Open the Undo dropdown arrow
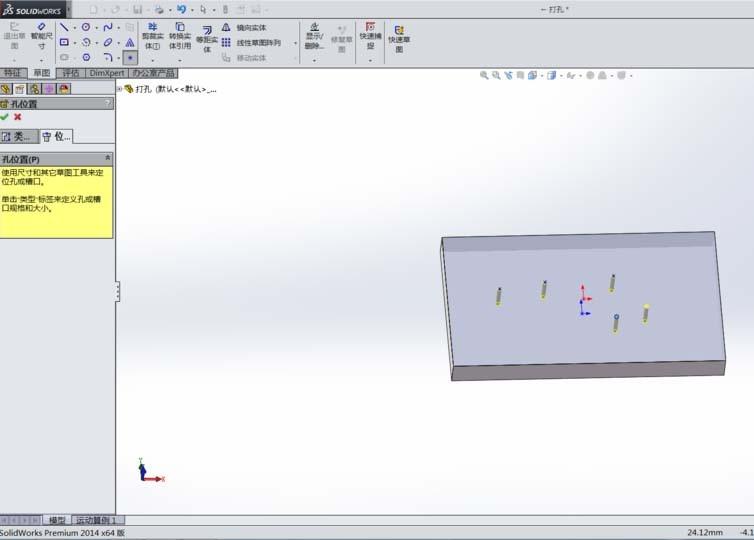 tap(191, 10)
